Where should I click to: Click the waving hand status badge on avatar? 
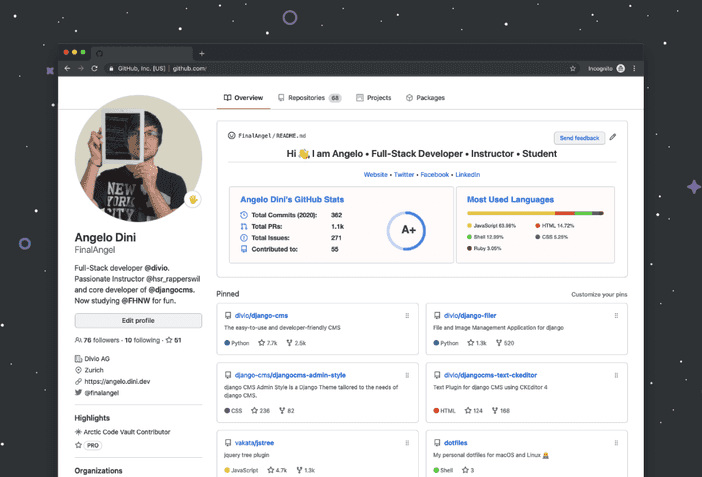point(193,199)
